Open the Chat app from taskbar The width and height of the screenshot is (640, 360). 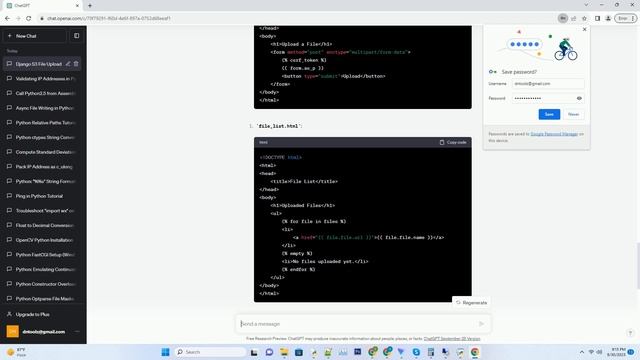[x=269, y=352]
